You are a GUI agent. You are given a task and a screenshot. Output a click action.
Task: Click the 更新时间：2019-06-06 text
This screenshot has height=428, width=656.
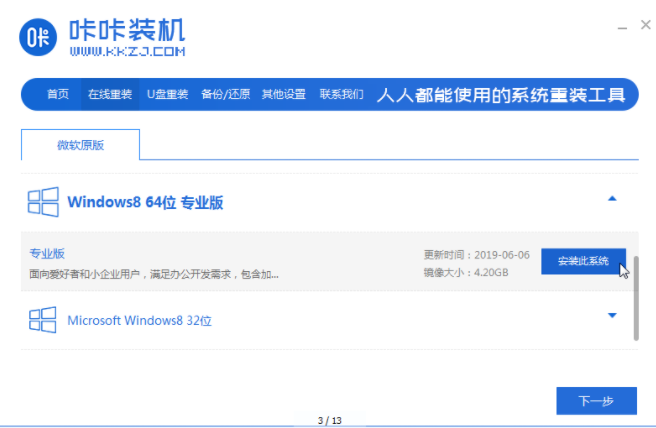click(477, 255)
